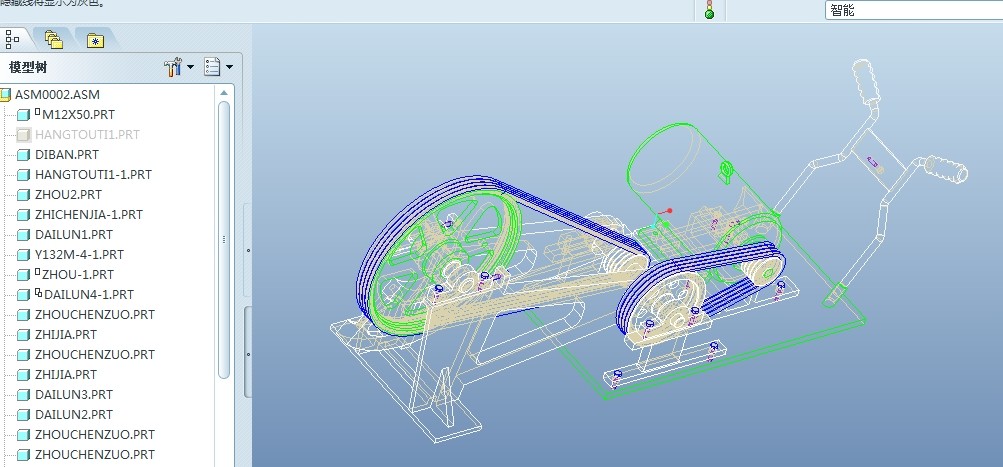Select the ASM0002.ASM root assembly node

pyautogui.click(x=57, y=94)
